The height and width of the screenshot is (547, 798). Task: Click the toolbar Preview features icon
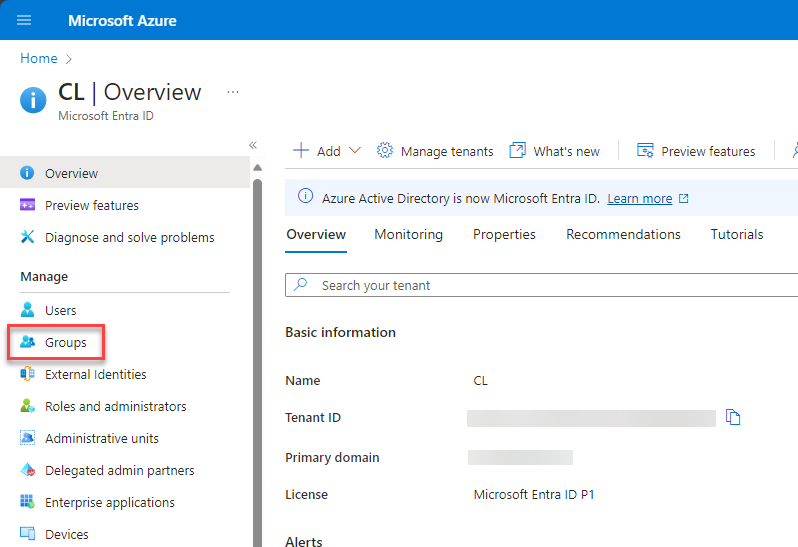click(x=645, y=151)
